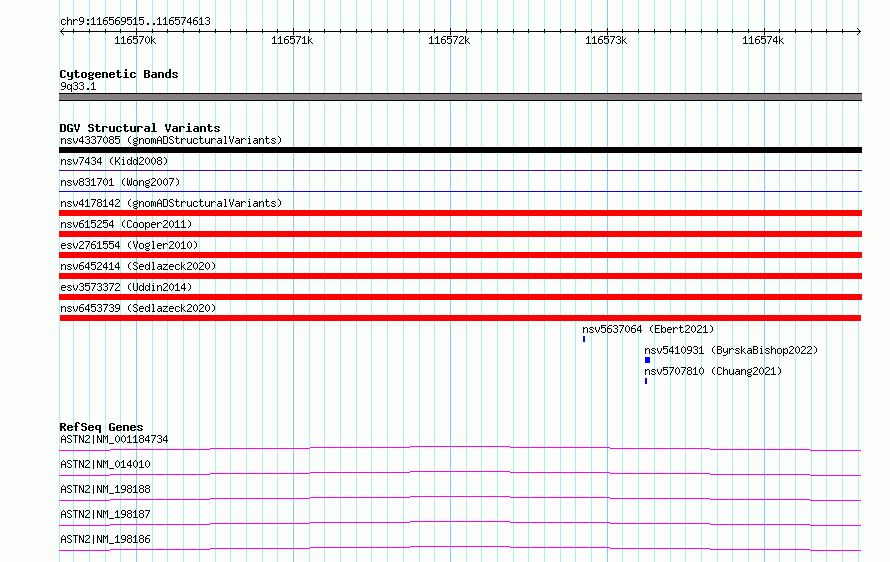Click the magenta ASTN2|NM_198186 transcript line

[460, 548]
